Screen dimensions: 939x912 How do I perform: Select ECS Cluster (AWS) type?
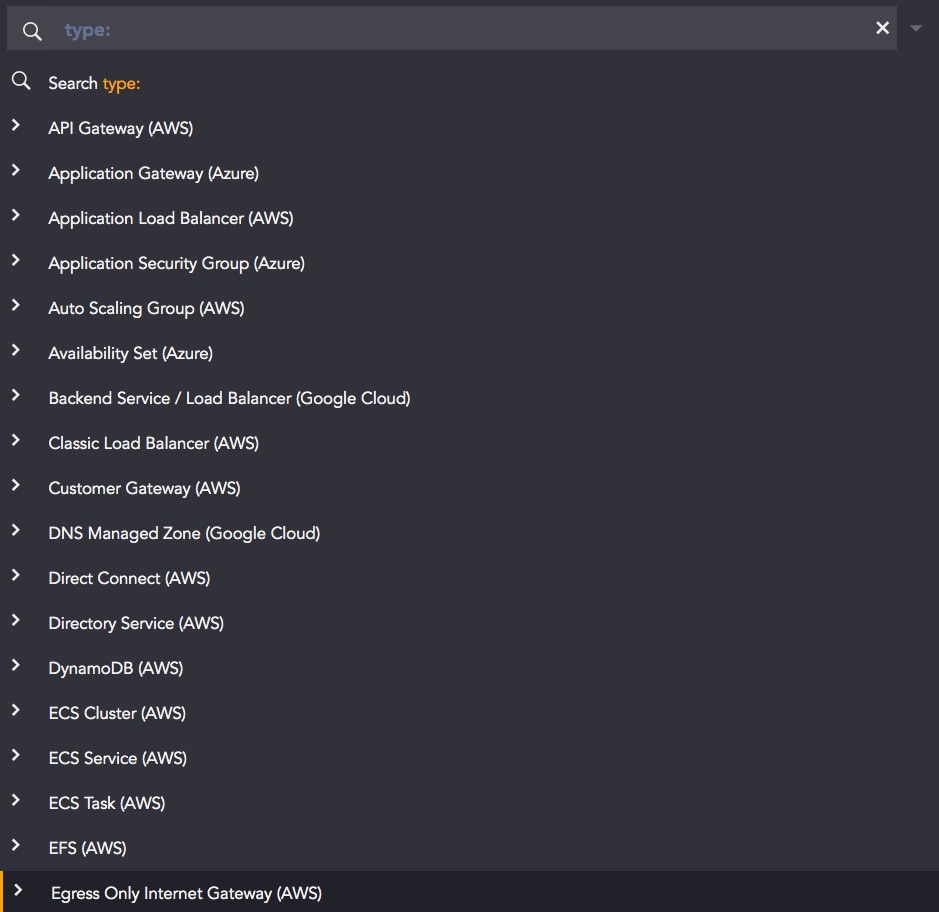[x=117, y=713]
